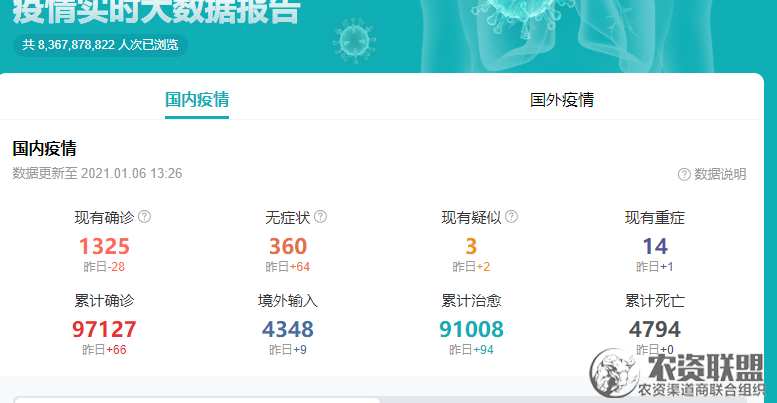Screen dimensions: 777x403
Task: Switch to the 国外疫情 tab
Action: (562, 100)
